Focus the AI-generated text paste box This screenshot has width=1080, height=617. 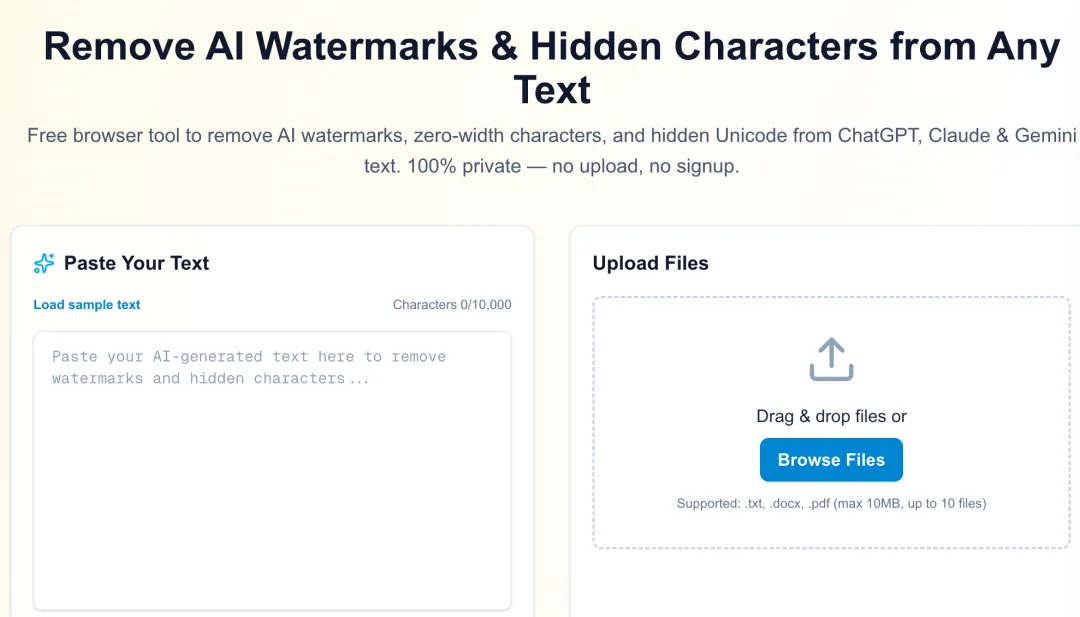(272, 470)
